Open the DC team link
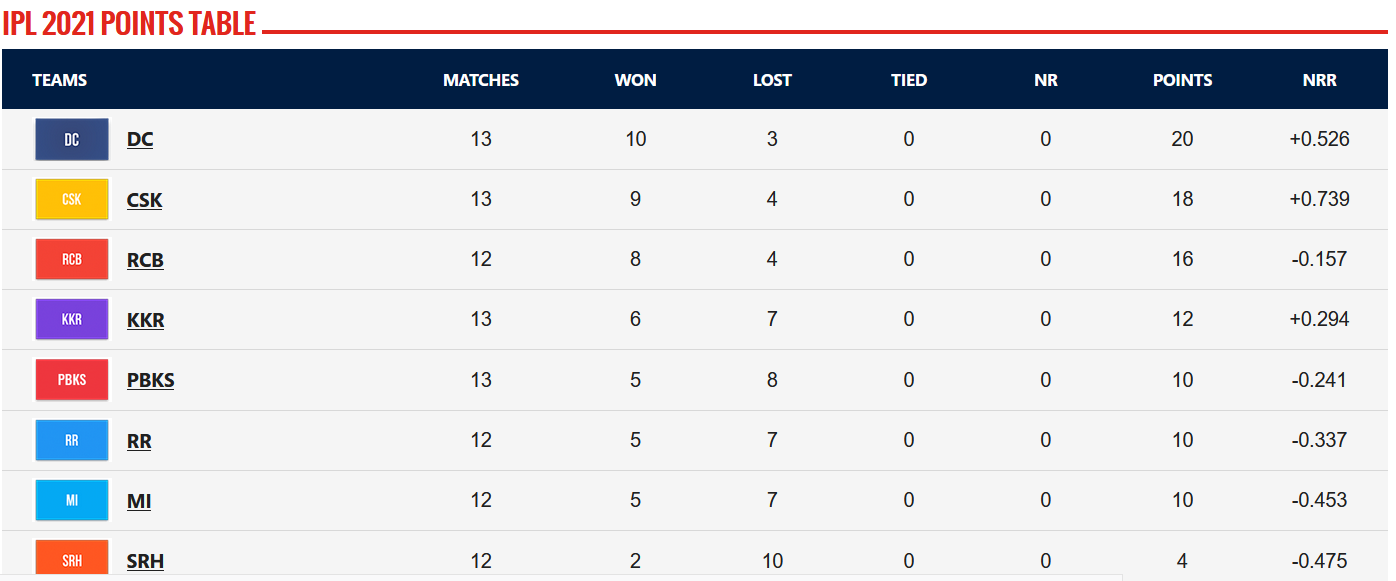1396x581 pixels. pyautogui.click(x=140, y=140)
